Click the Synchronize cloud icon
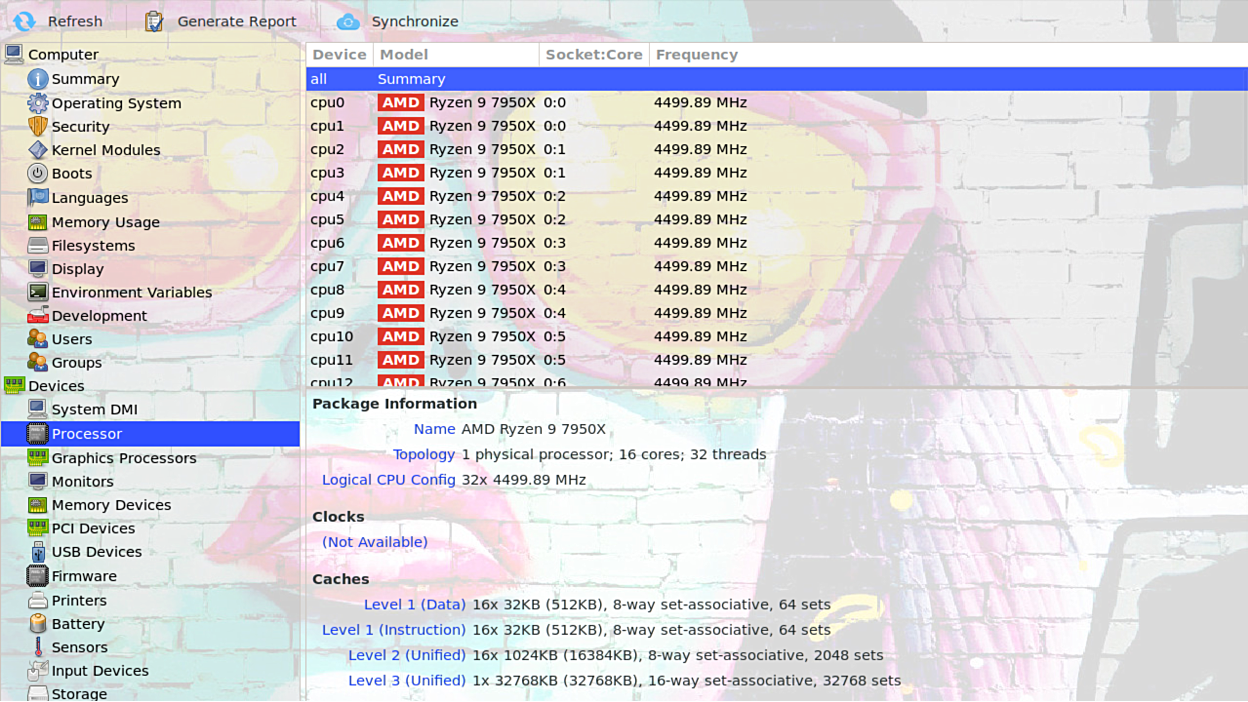This screenshot has height=702, width=1248. 347,21
